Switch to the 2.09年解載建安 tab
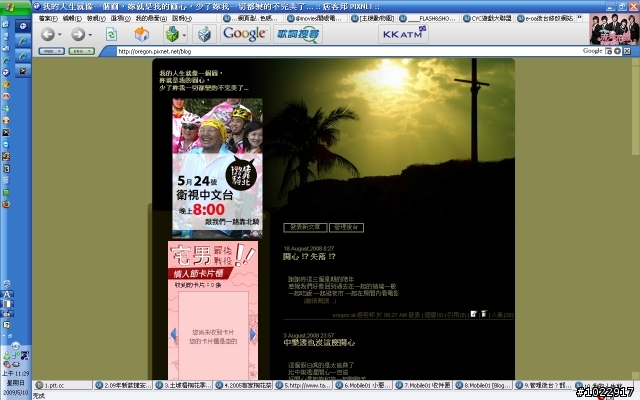Image resolution: width=640 pixels, height=400 pixels. (x=123, y=385)
